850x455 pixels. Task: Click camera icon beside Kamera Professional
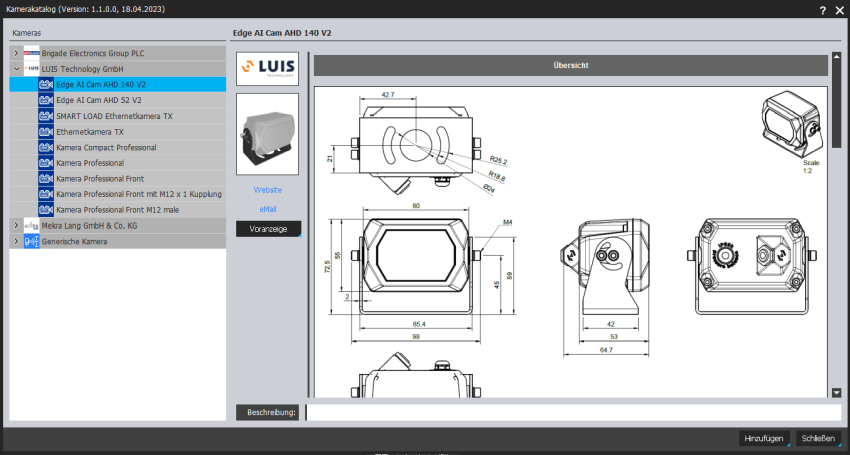click(46, 163)
